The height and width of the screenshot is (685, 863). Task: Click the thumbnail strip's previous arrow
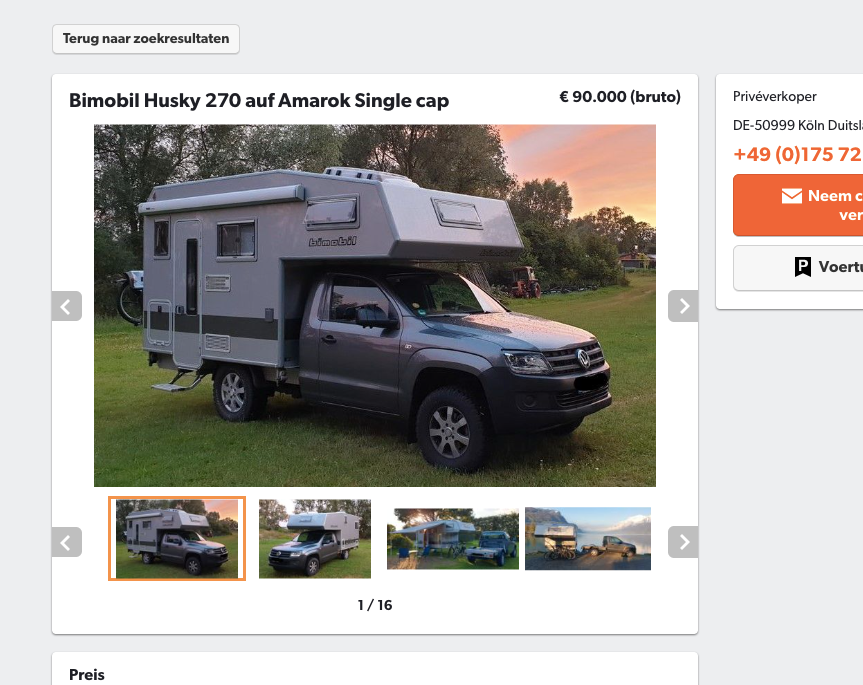coord(67,542)
